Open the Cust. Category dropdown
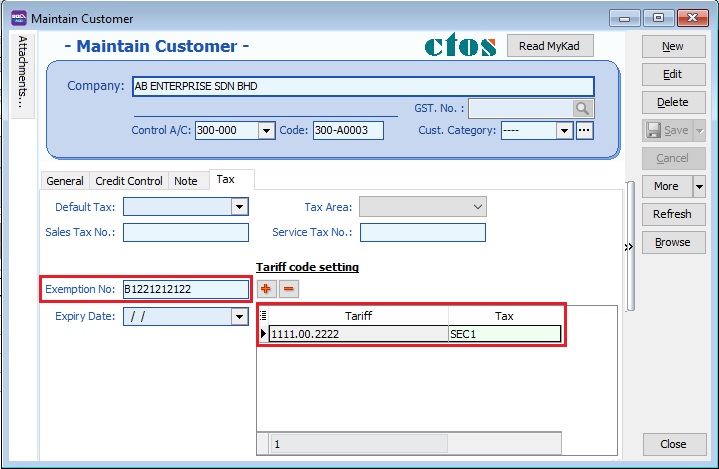The image size is (719, 469). [564, 131]
